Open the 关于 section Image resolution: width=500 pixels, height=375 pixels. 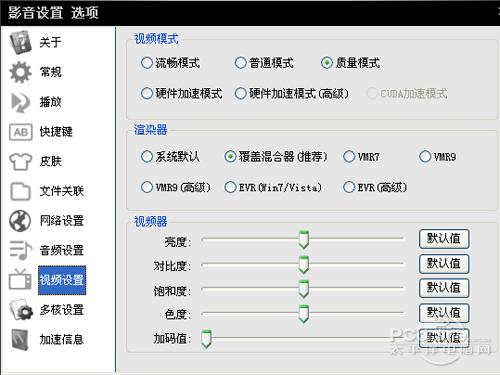coord(50,42)
